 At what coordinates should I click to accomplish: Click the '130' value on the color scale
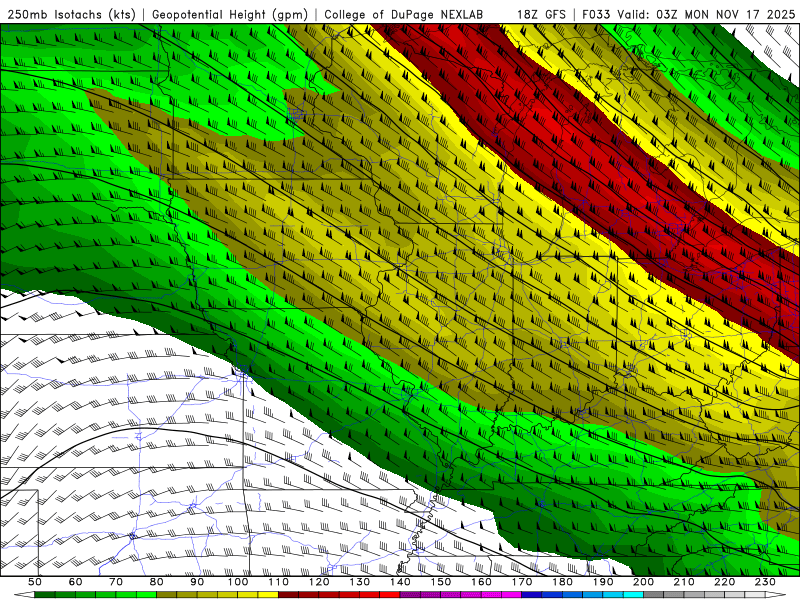pos(360,582)
